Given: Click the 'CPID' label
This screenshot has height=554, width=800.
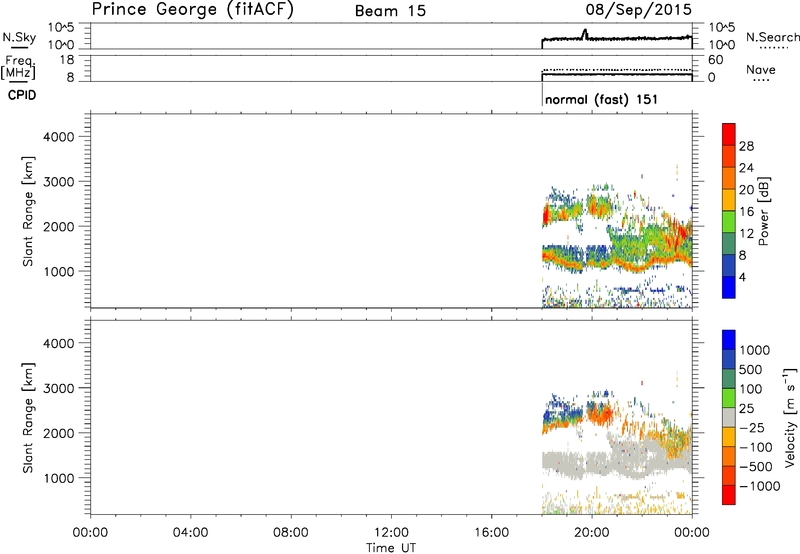Looking at the screenshot, I should pyautogui.click(x=22, y=95).
